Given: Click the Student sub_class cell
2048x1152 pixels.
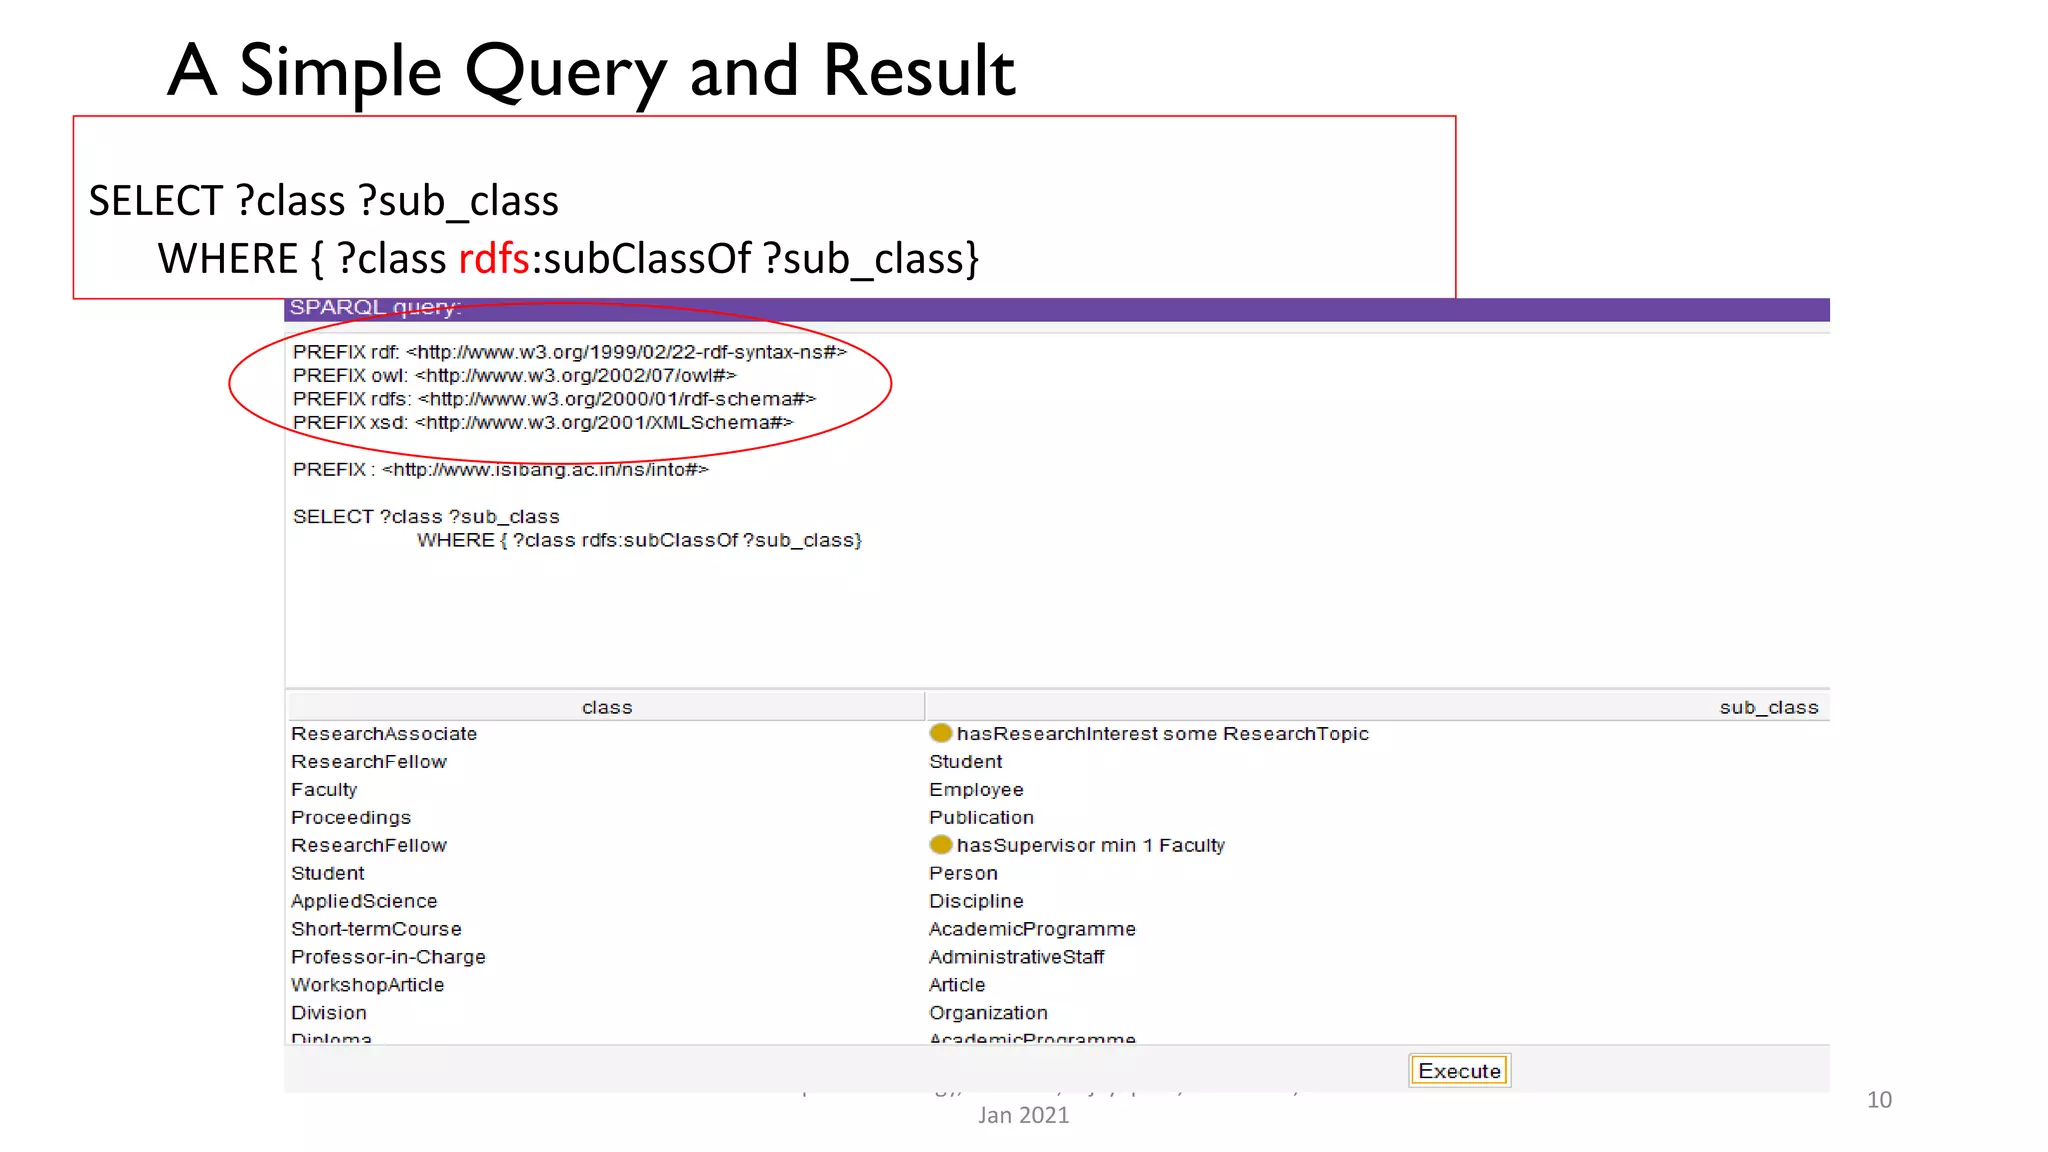Looking at the screenshot, I should (965, 762).
